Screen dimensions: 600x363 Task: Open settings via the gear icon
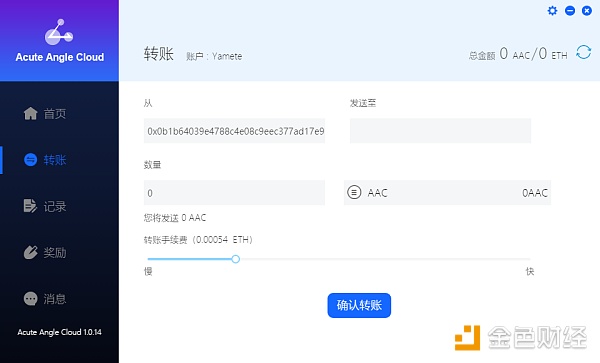point(552,11)
